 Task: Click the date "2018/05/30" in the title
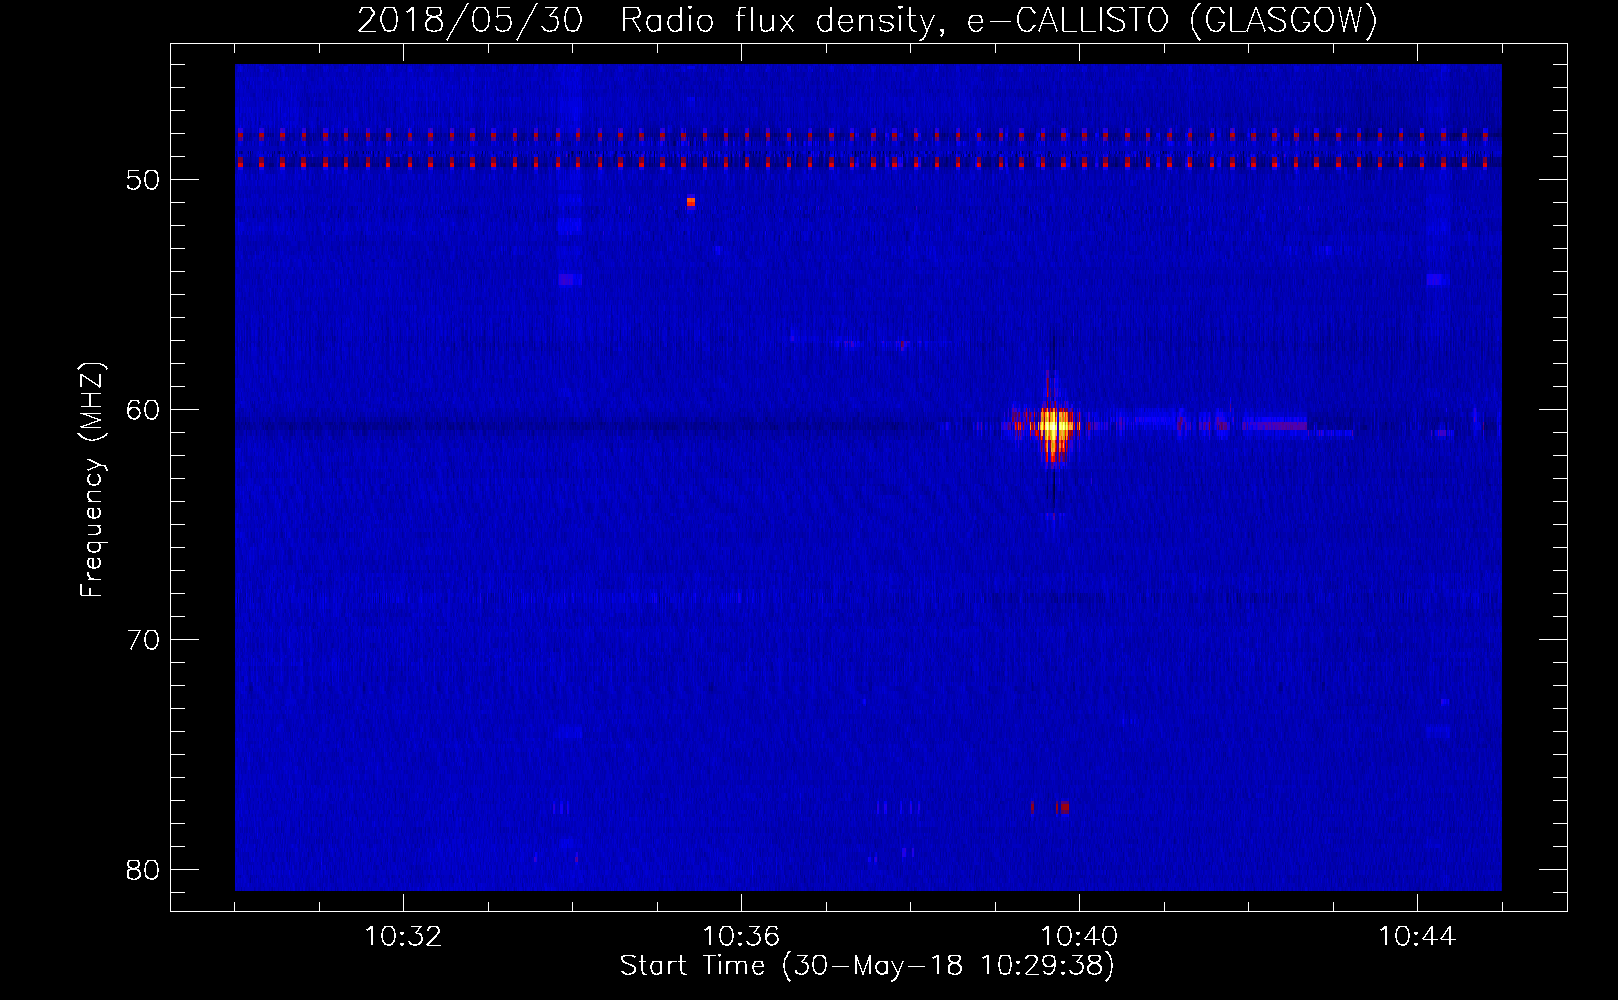point(470,20)
